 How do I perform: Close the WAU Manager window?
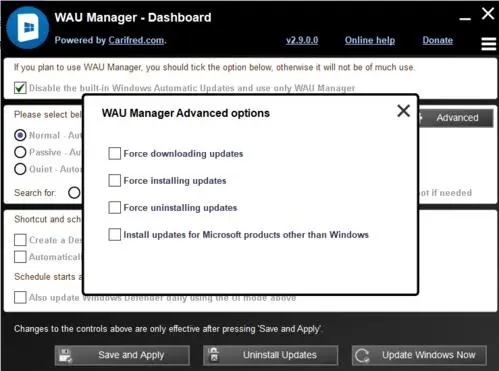coord(488,14)
